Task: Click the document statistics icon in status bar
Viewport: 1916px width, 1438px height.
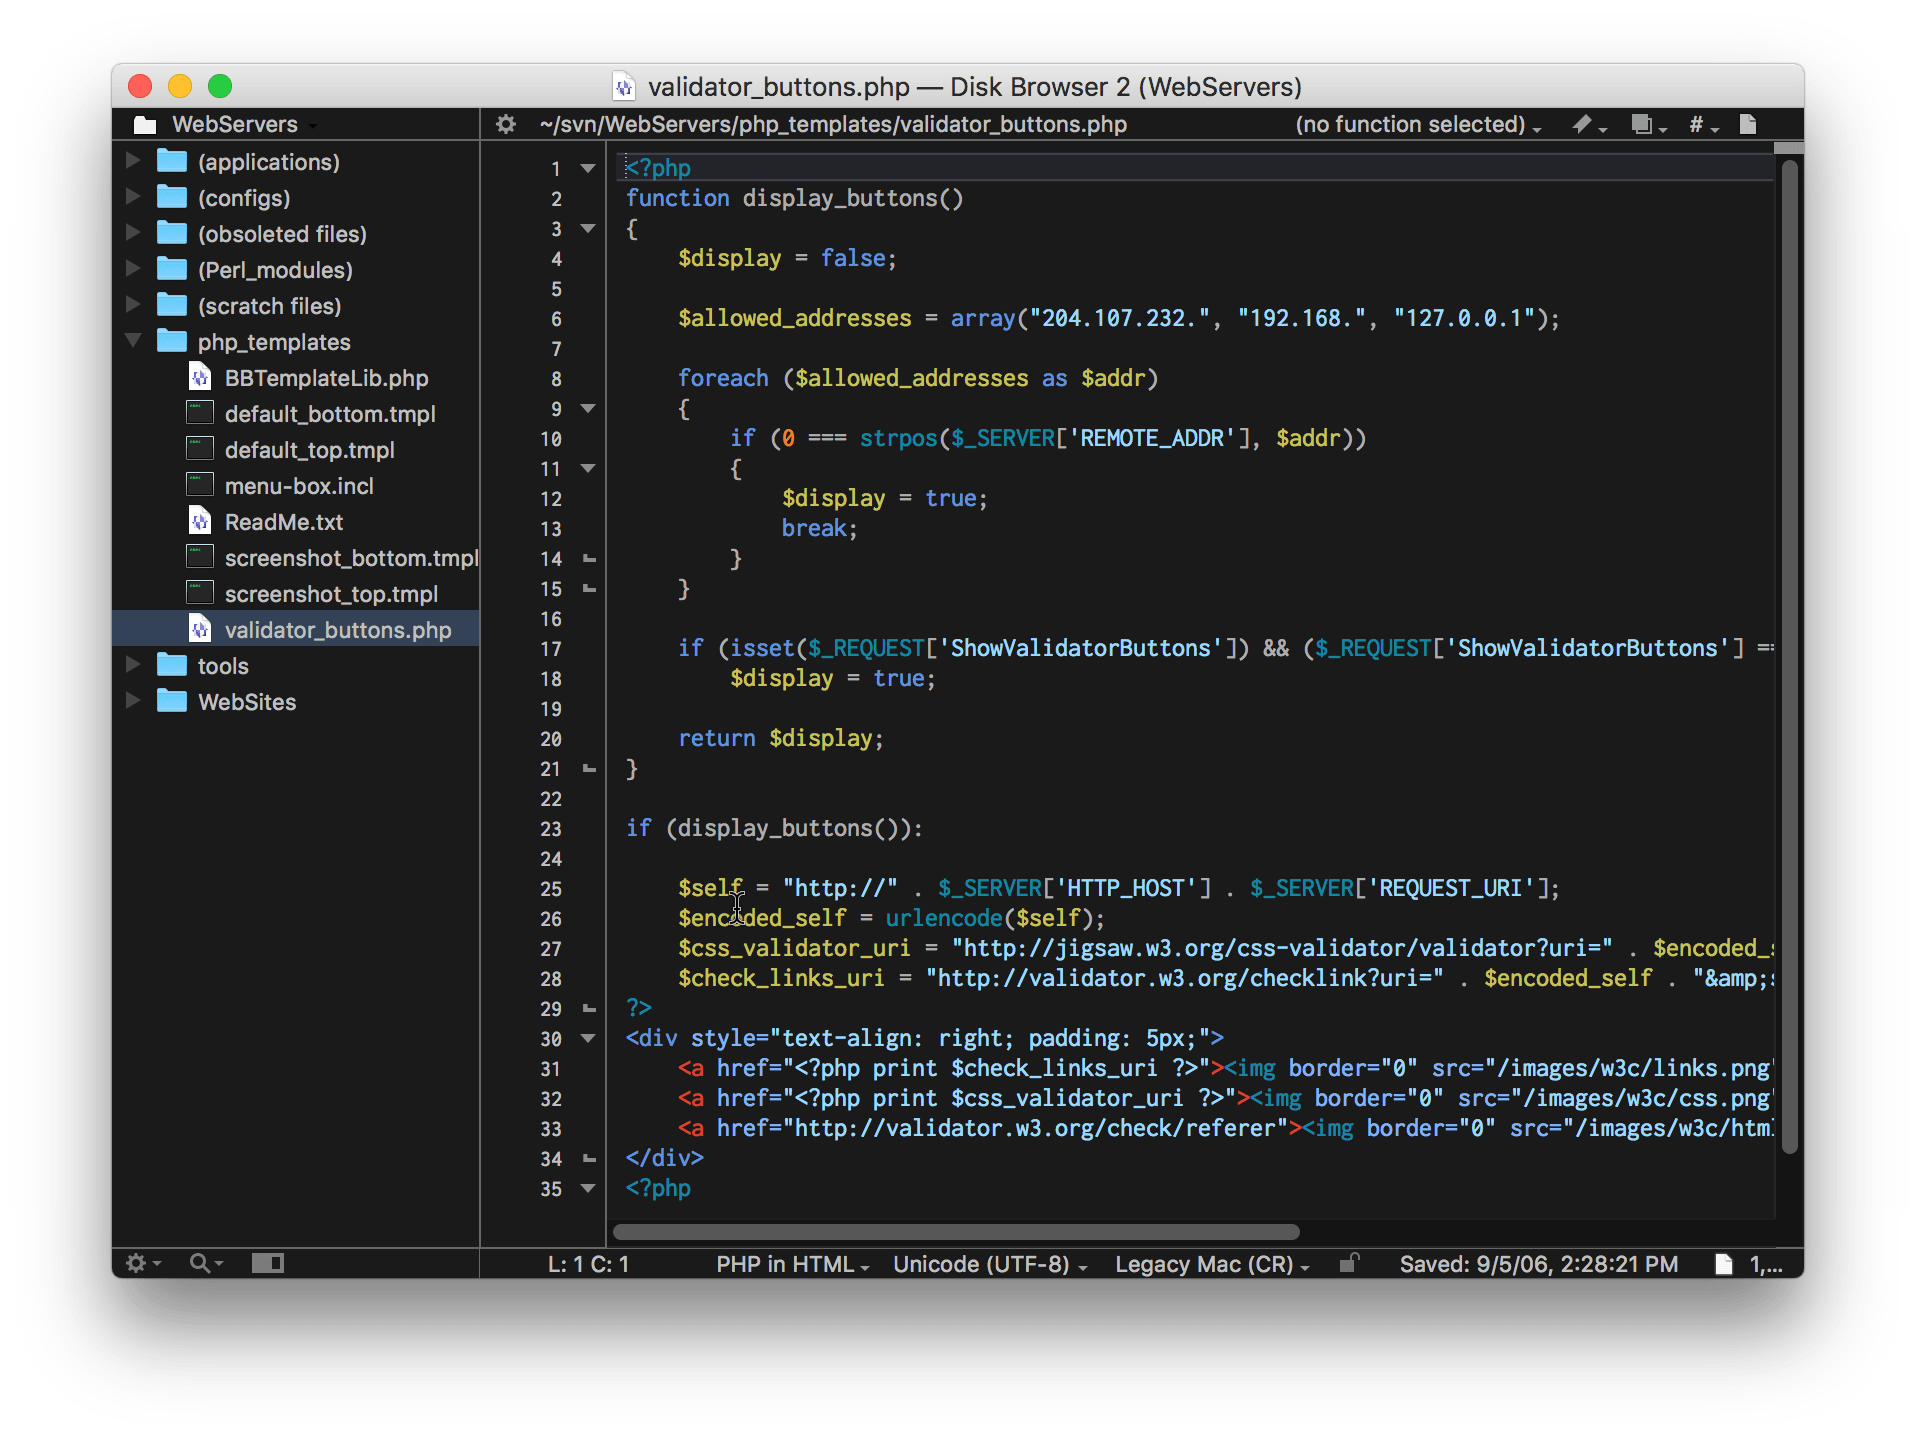Action: (1724, 1264)
